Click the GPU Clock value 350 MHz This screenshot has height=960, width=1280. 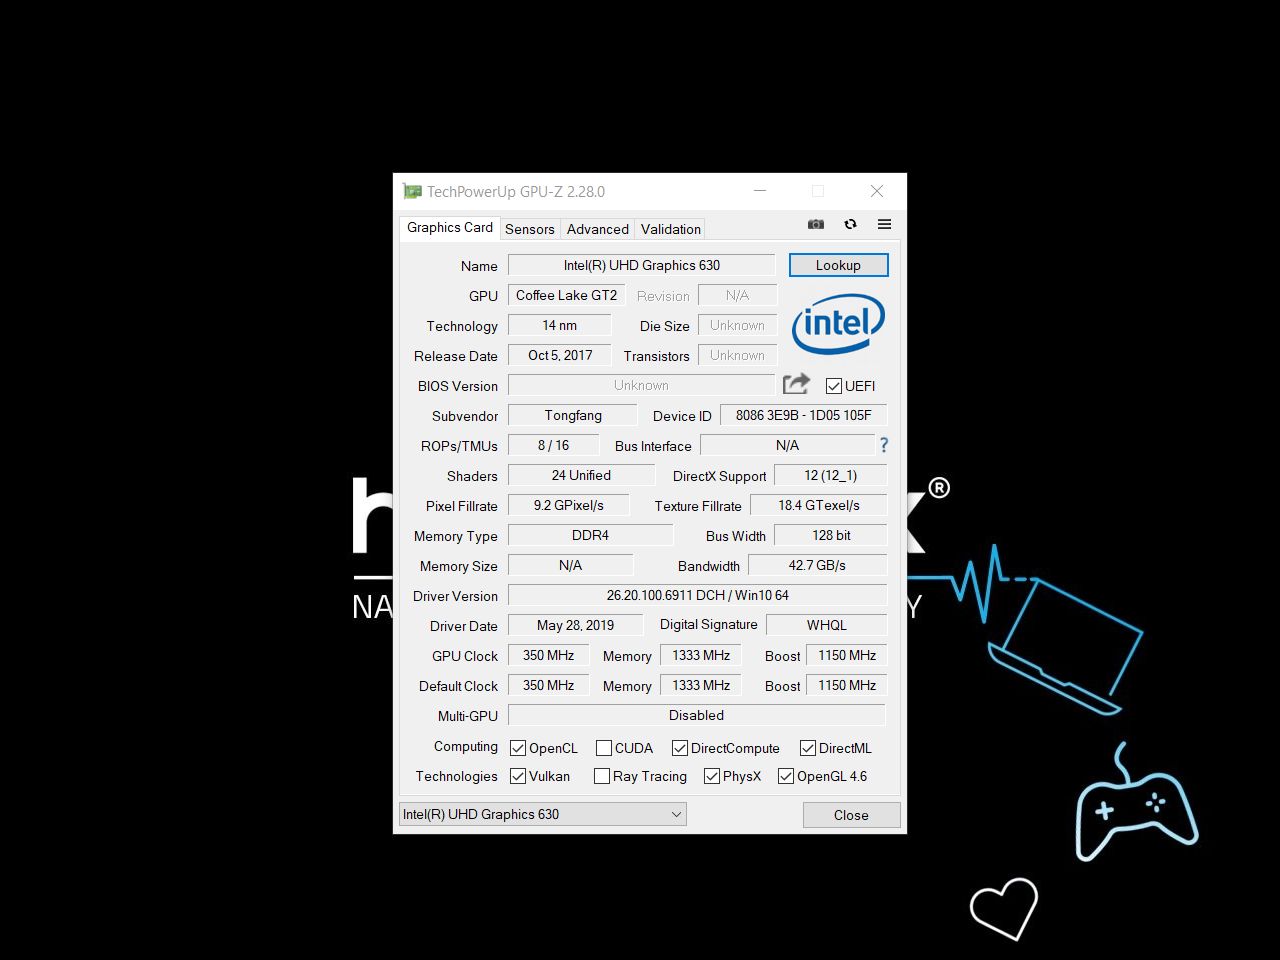coord(548,655)
